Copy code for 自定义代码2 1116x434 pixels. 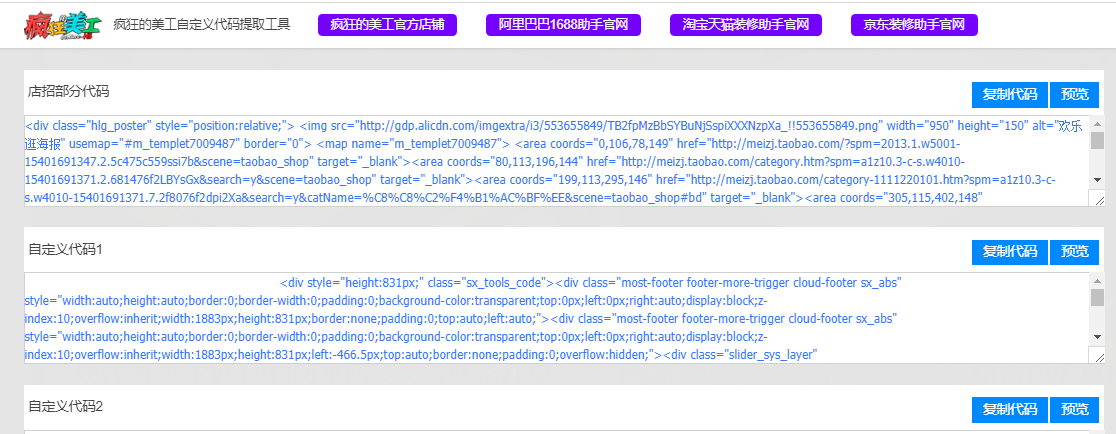coord(1009,410)
